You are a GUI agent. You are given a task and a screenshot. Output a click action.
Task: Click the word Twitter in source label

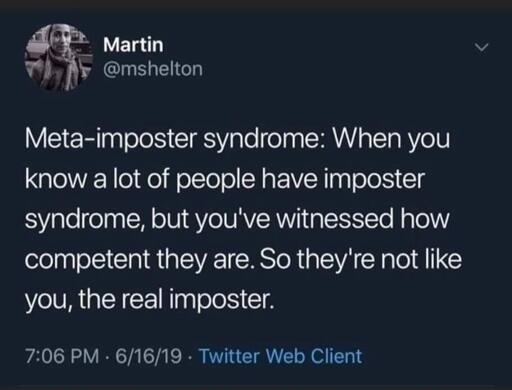230,356
